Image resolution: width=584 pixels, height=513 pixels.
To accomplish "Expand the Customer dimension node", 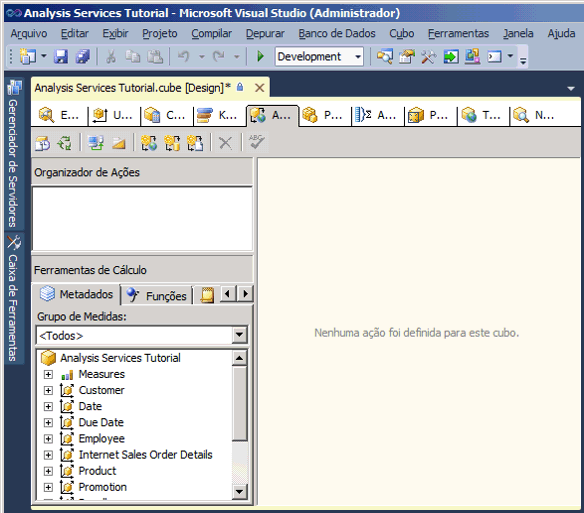I will [x=48, y=390].
